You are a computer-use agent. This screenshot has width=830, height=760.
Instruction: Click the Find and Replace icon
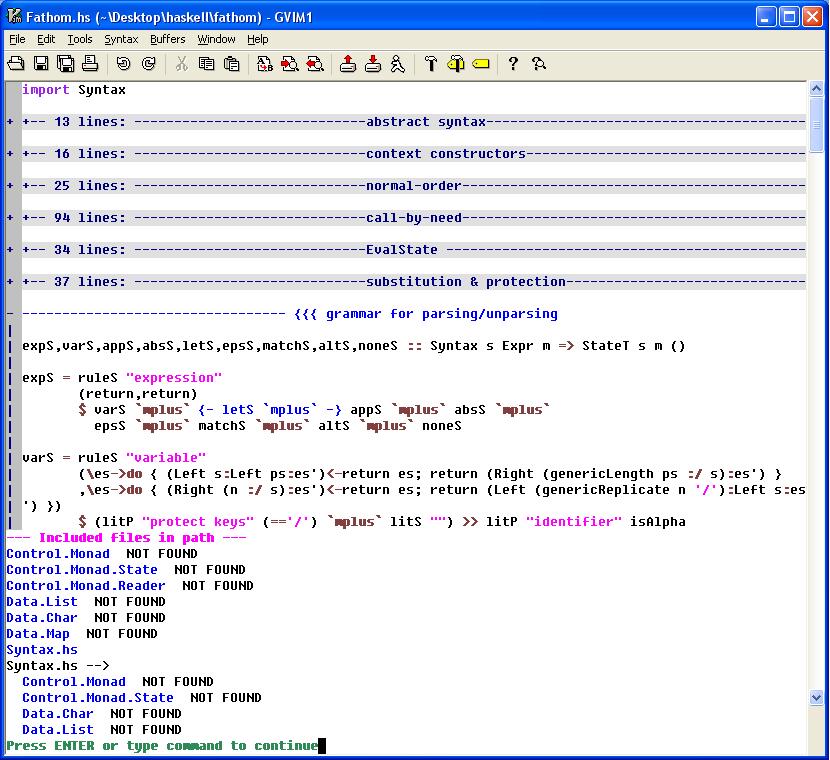point(265,64)
